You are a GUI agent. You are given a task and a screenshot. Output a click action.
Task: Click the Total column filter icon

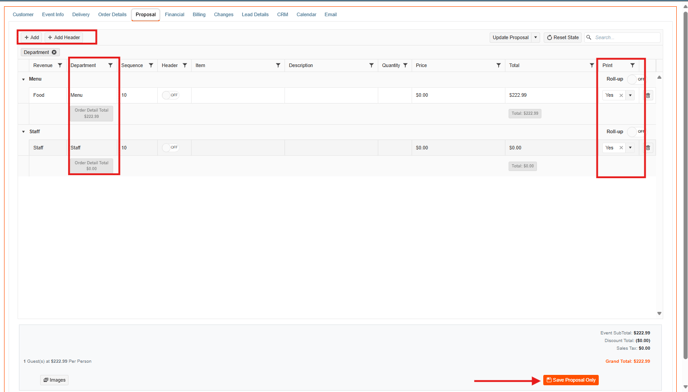click(x=592, y=65)
